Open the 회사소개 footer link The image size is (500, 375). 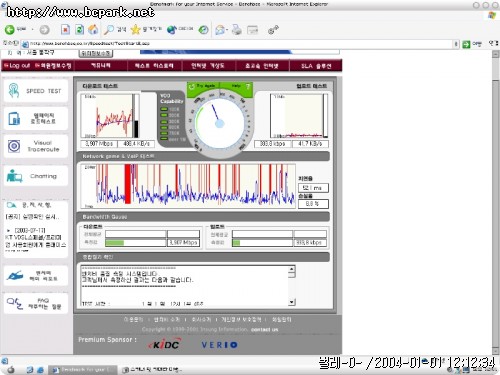tap(201, 319)
